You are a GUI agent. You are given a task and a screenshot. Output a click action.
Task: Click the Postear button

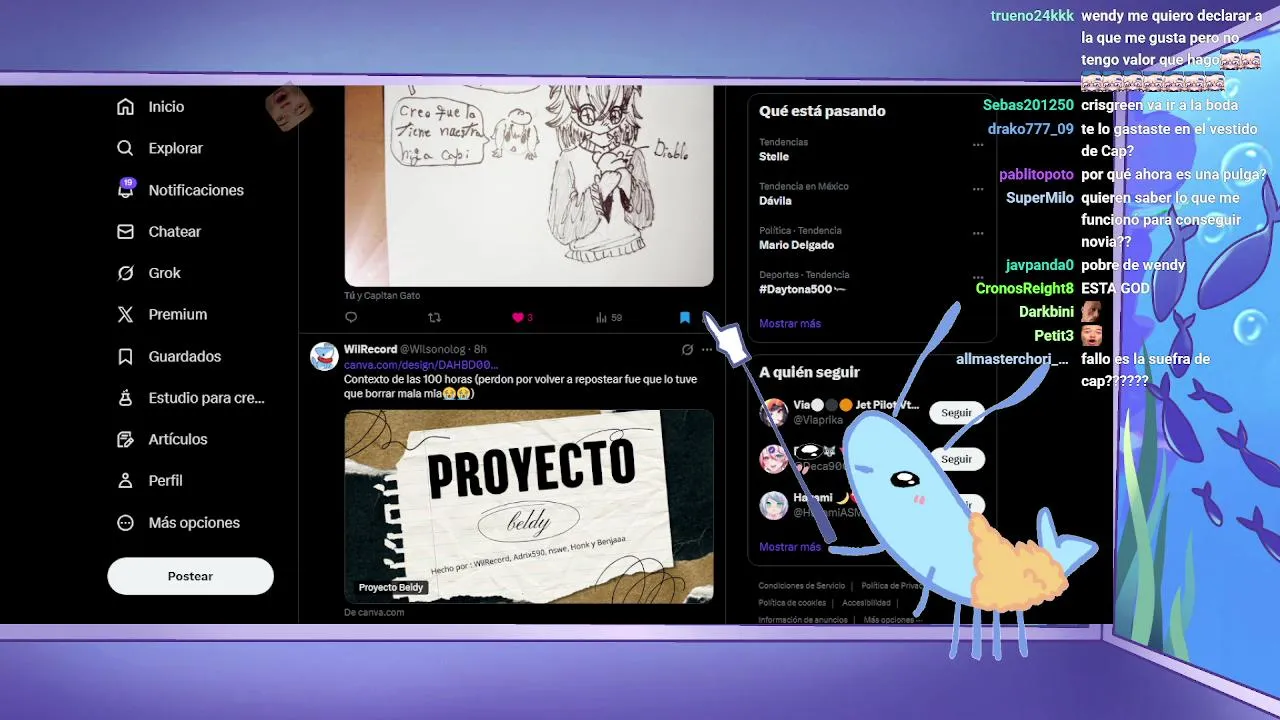point(190,576)
